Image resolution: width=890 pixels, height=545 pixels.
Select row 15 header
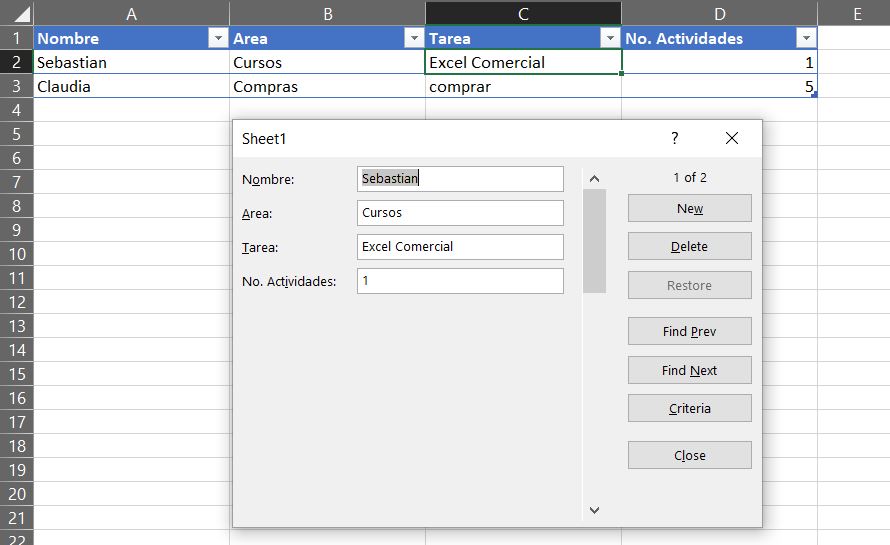[16, 374]
